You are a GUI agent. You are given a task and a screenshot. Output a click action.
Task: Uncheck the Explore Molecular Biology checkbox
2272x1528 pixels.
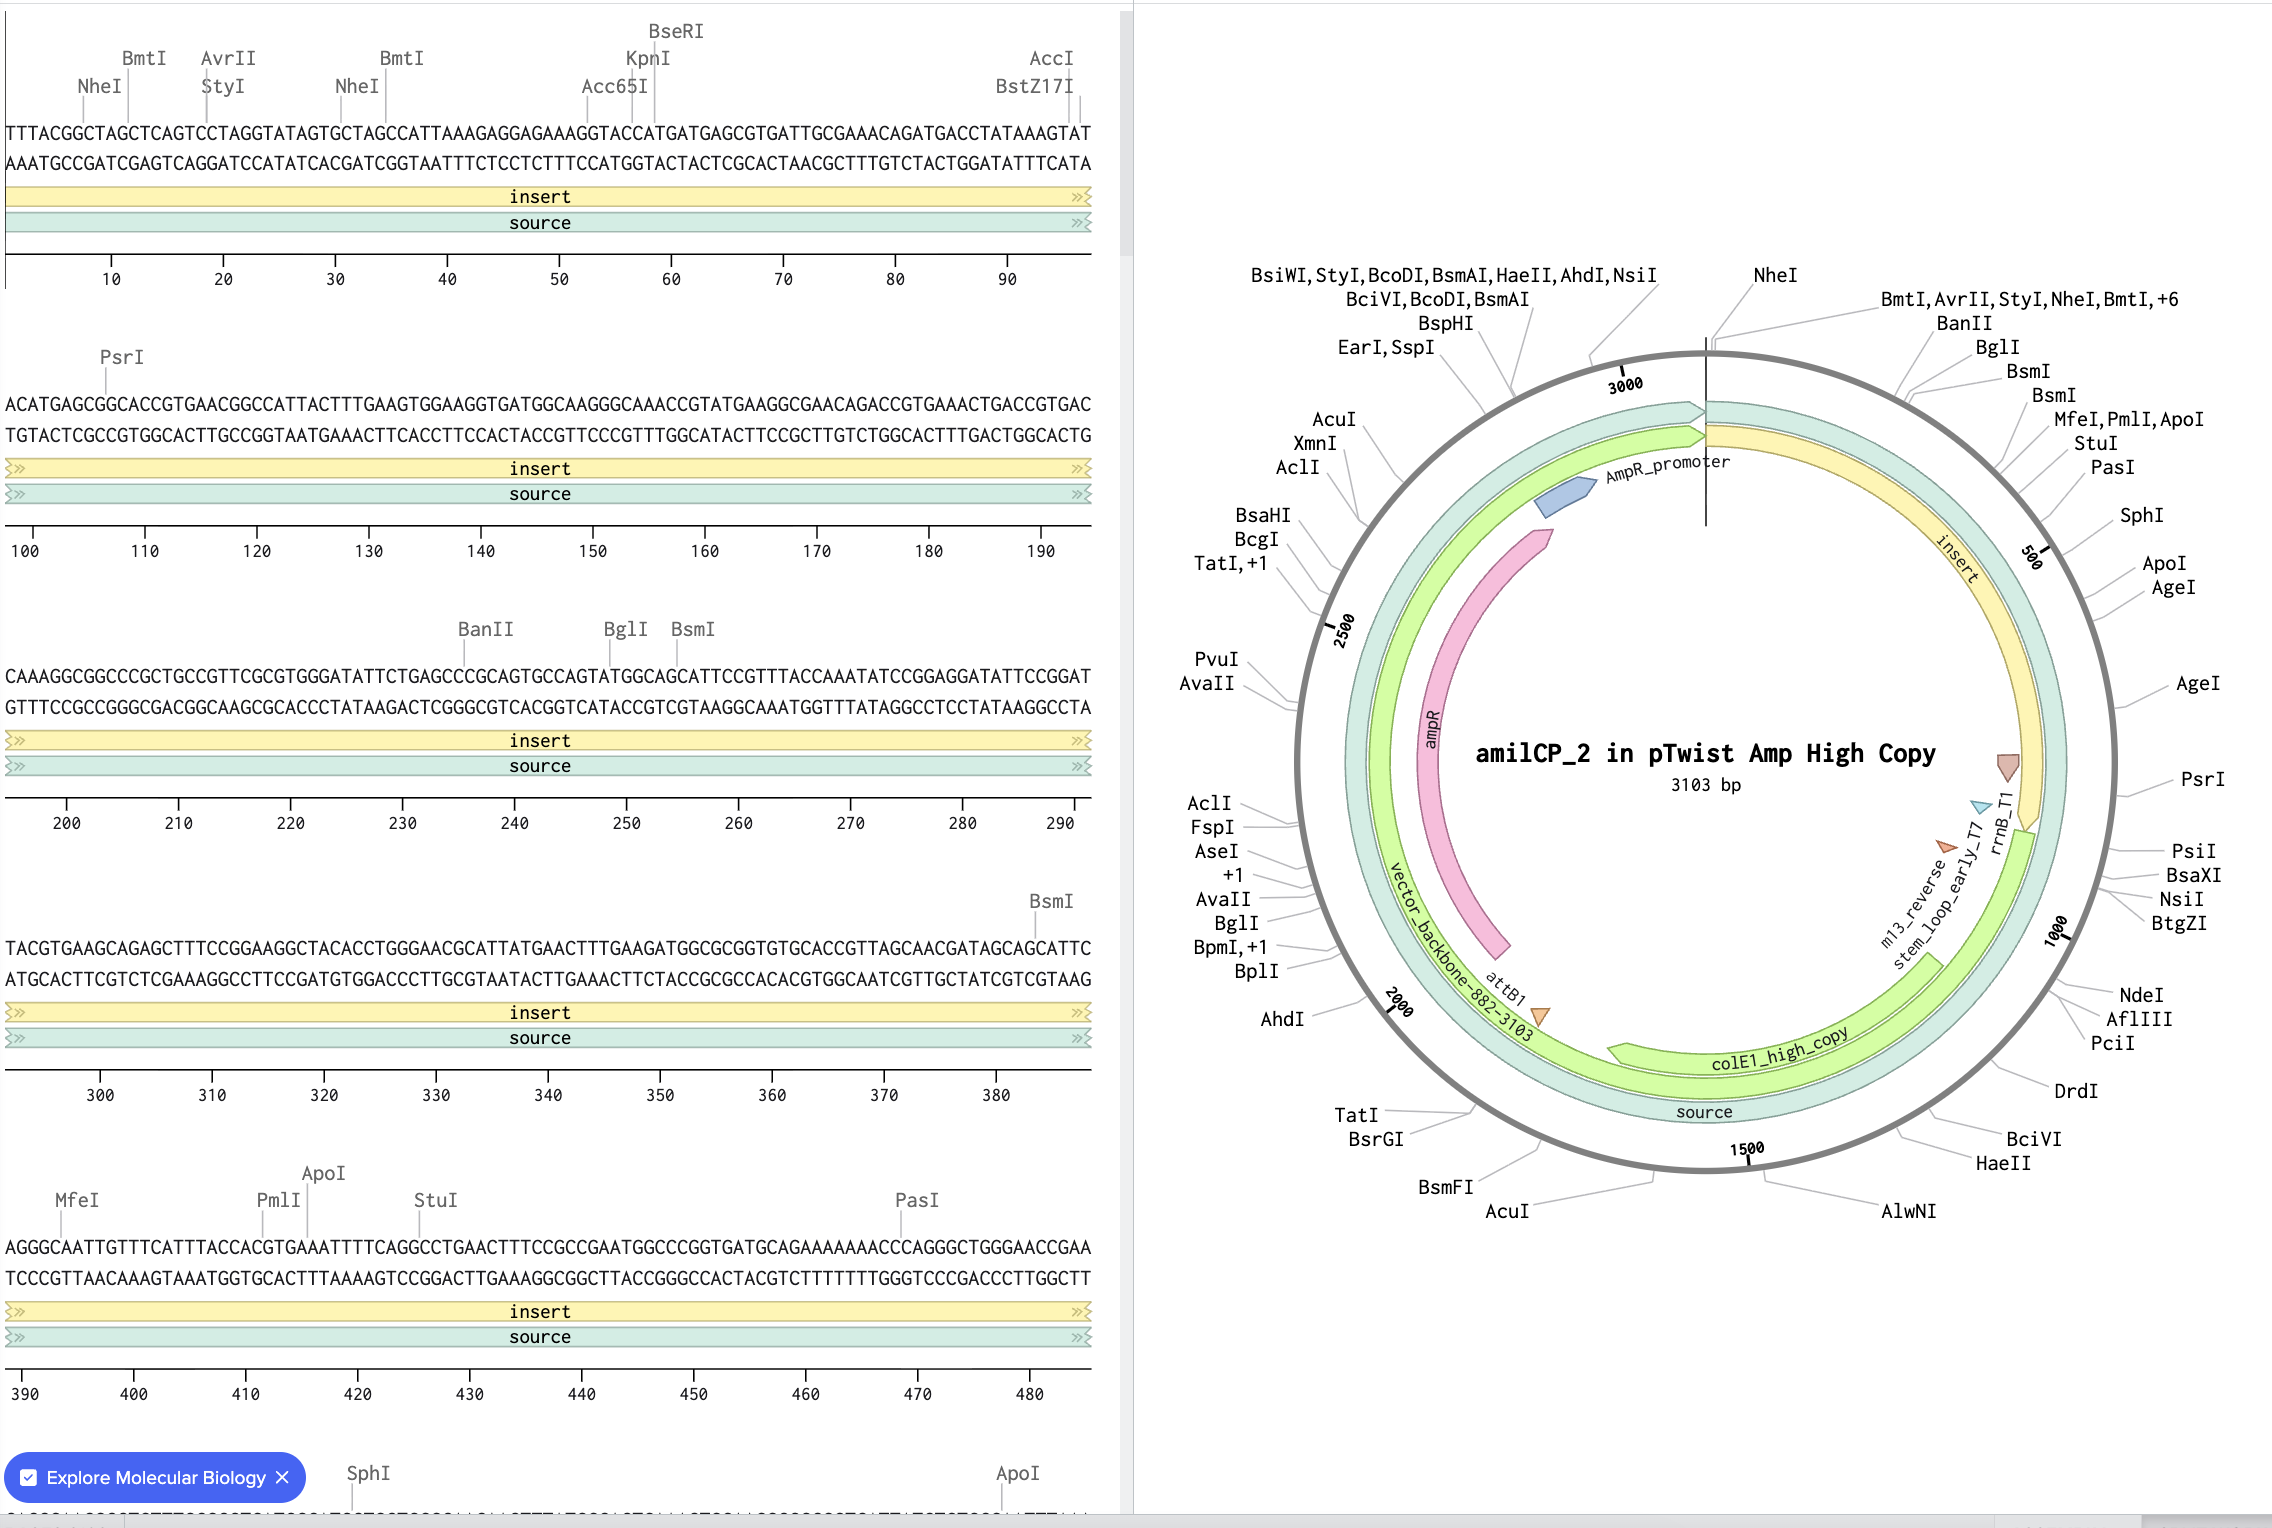point(29,1477)
